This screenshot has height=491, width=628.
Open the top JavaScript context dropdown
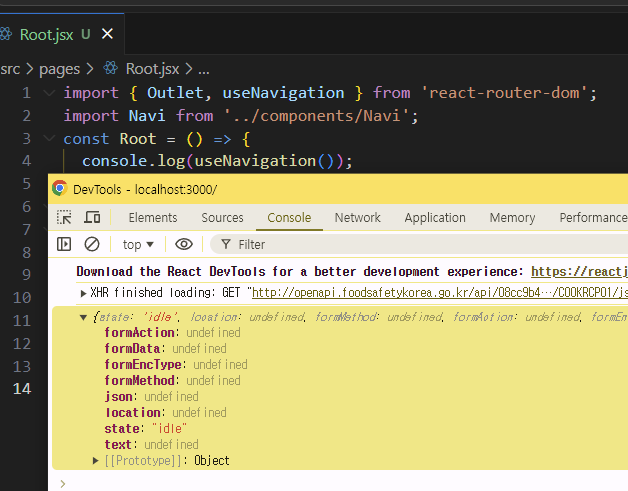pos(138,244)
